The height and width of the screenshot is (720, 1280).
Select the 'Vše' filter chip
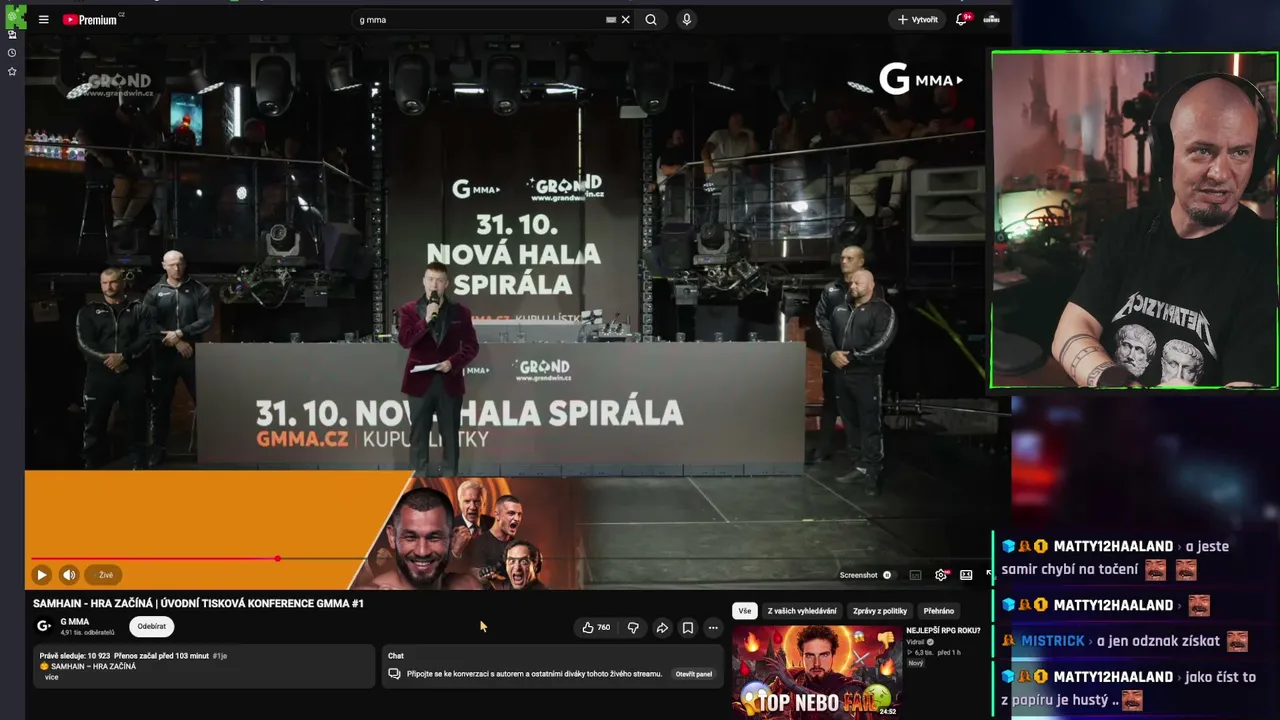coord(744,611)
